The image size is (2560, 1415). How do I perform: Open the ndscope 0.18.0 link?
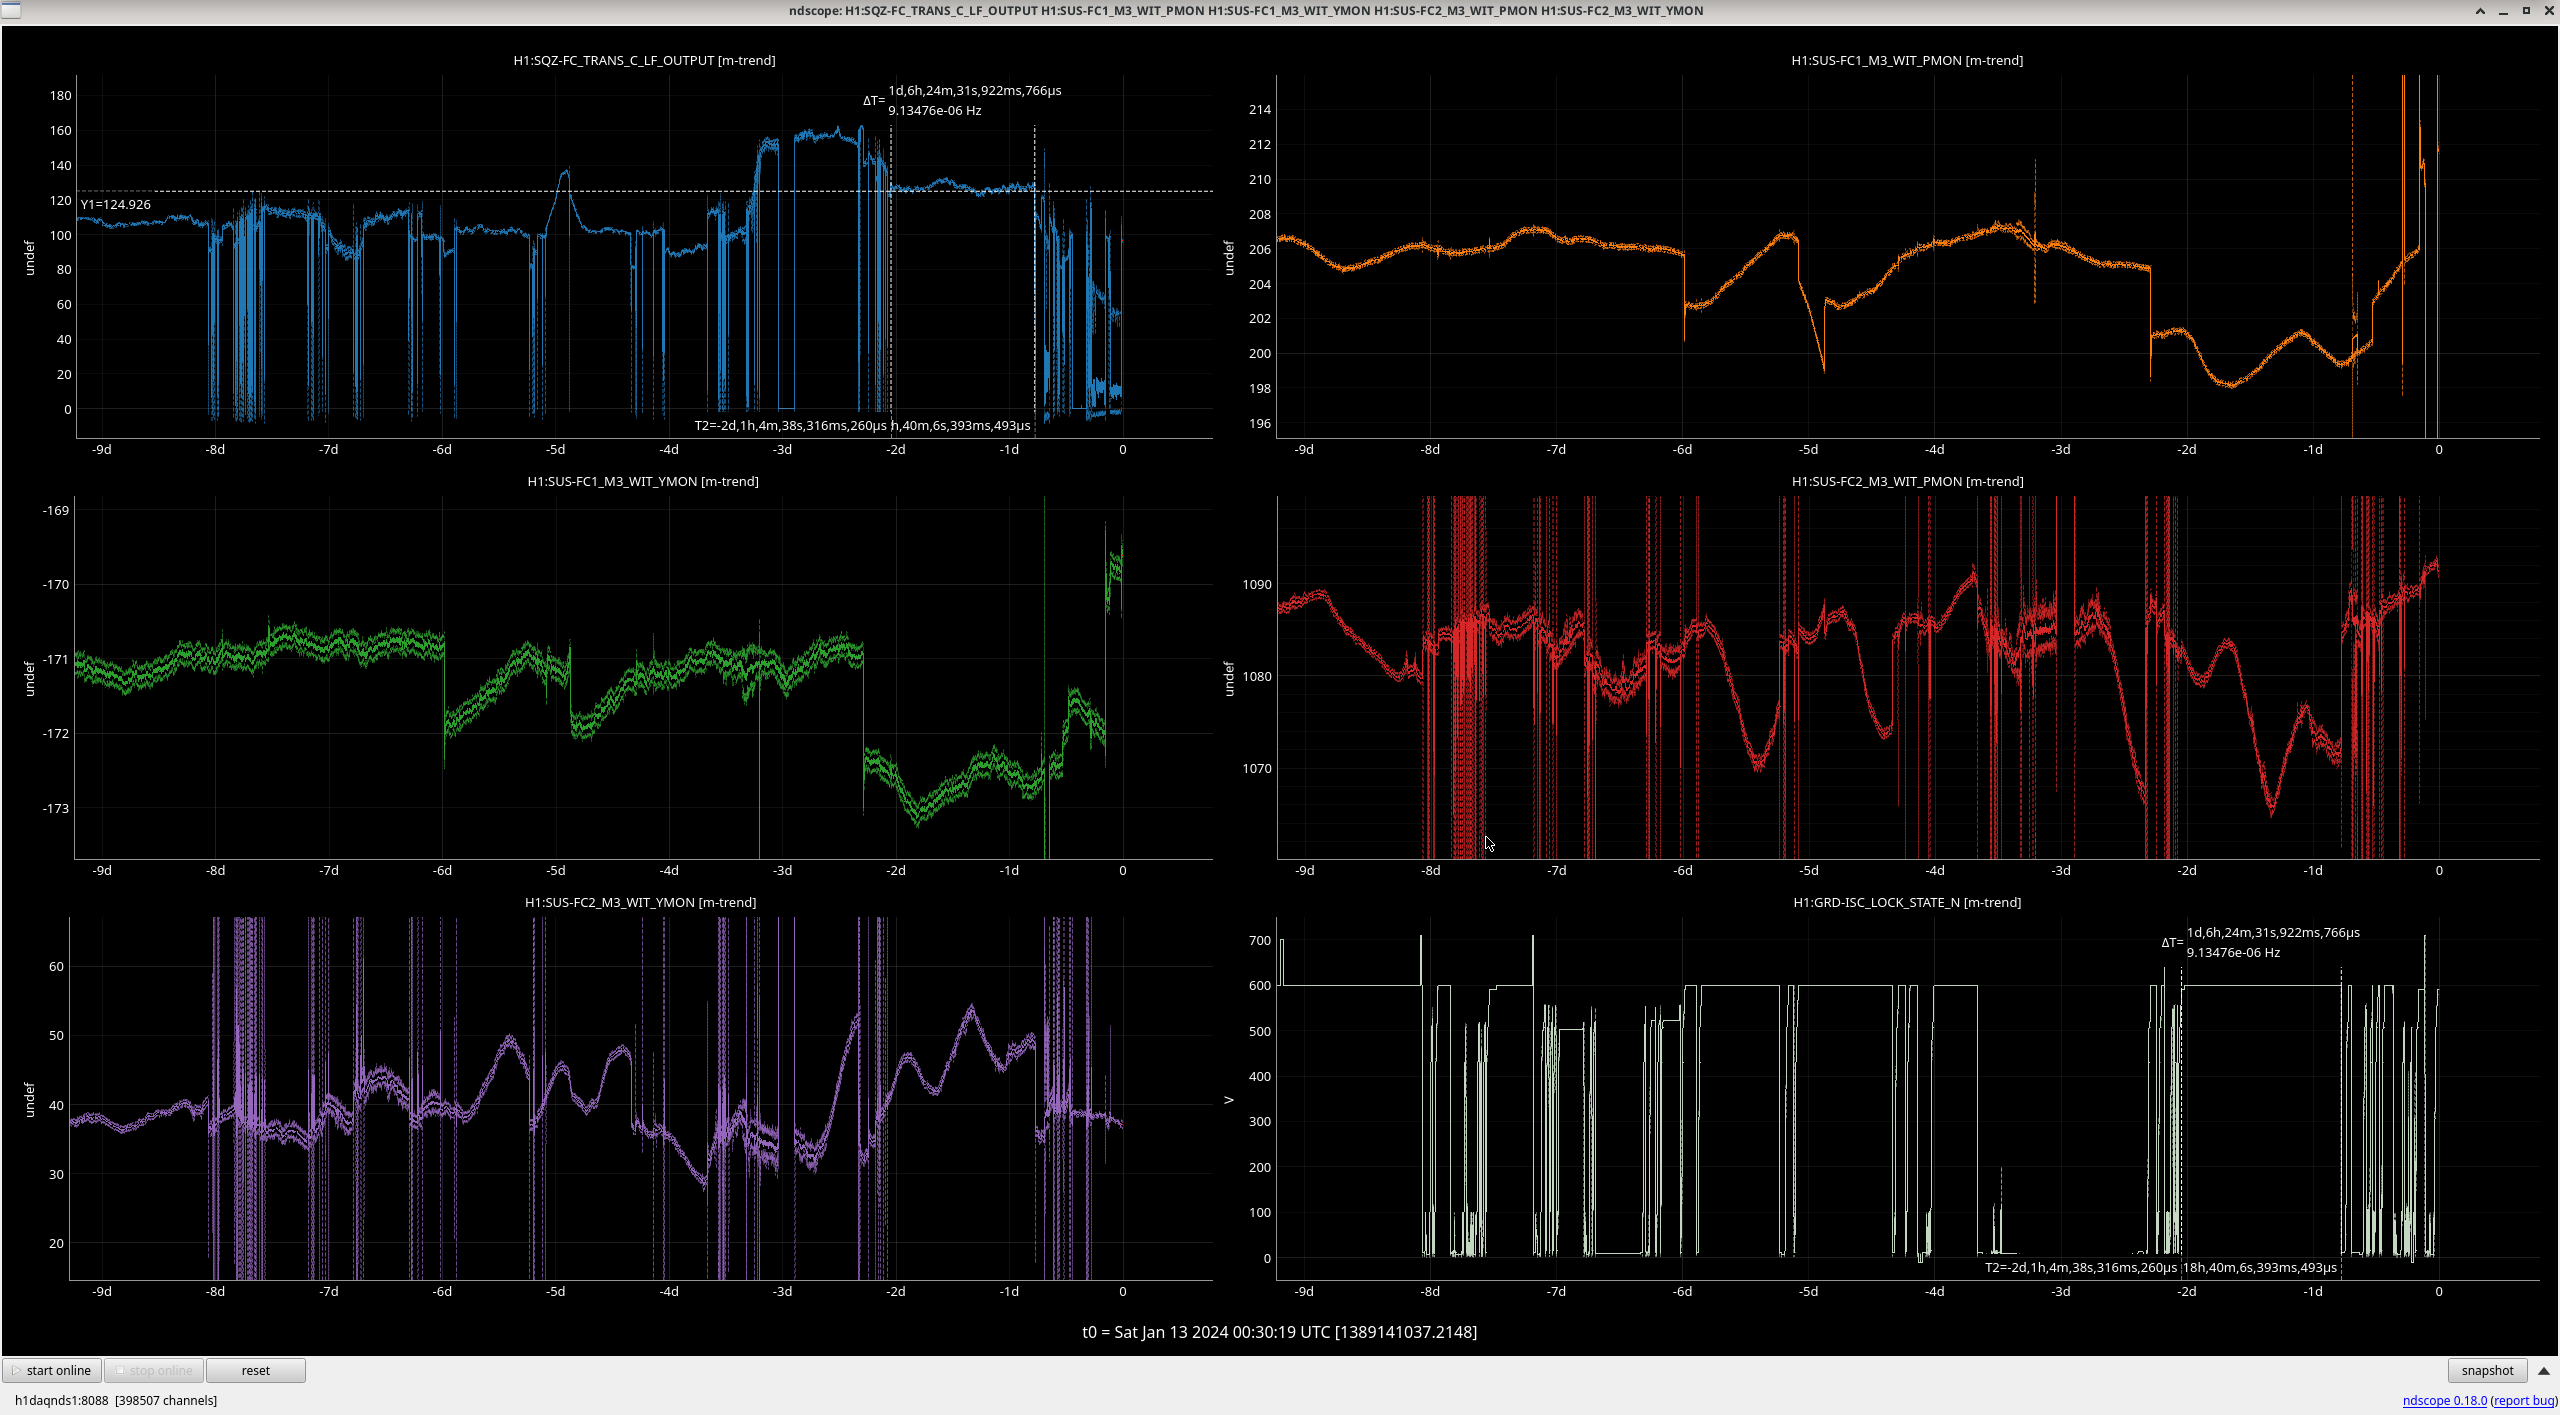point(2444,1400)
